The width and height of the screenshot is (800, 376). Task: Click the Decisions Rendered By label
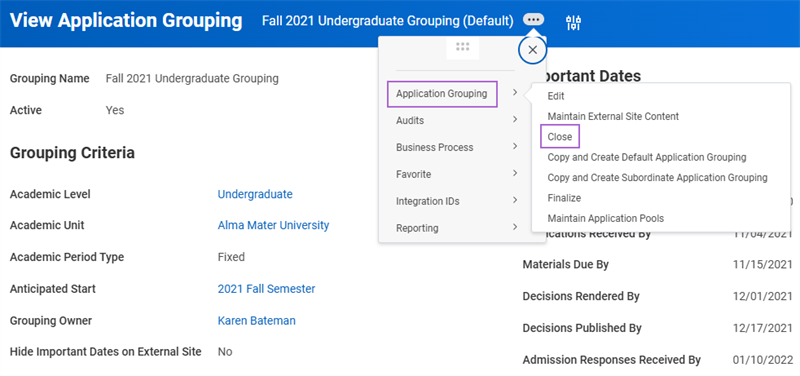tap(581, 296)
